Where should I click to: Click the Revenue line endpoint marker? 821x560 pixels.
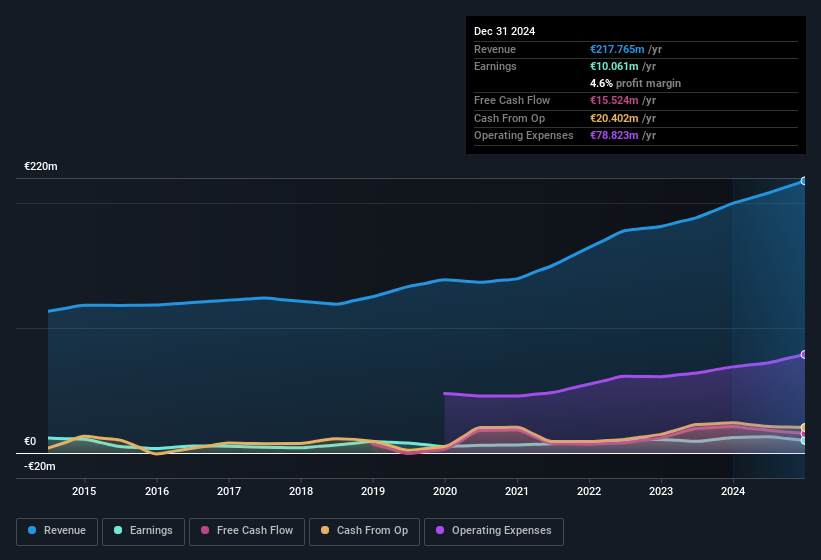(803, 181)
